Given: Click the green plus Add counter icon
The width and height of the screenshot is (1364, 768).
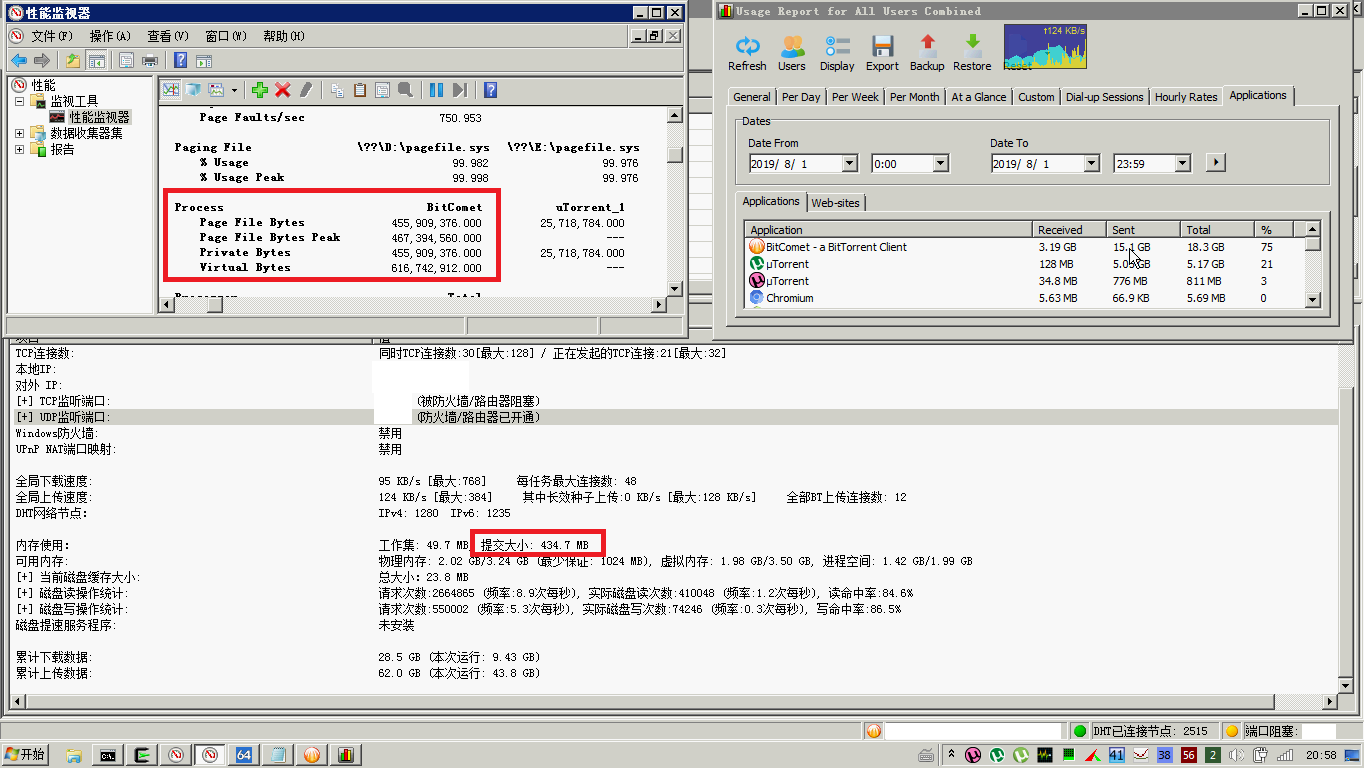Looking at the screenshot, I should 260,90.
